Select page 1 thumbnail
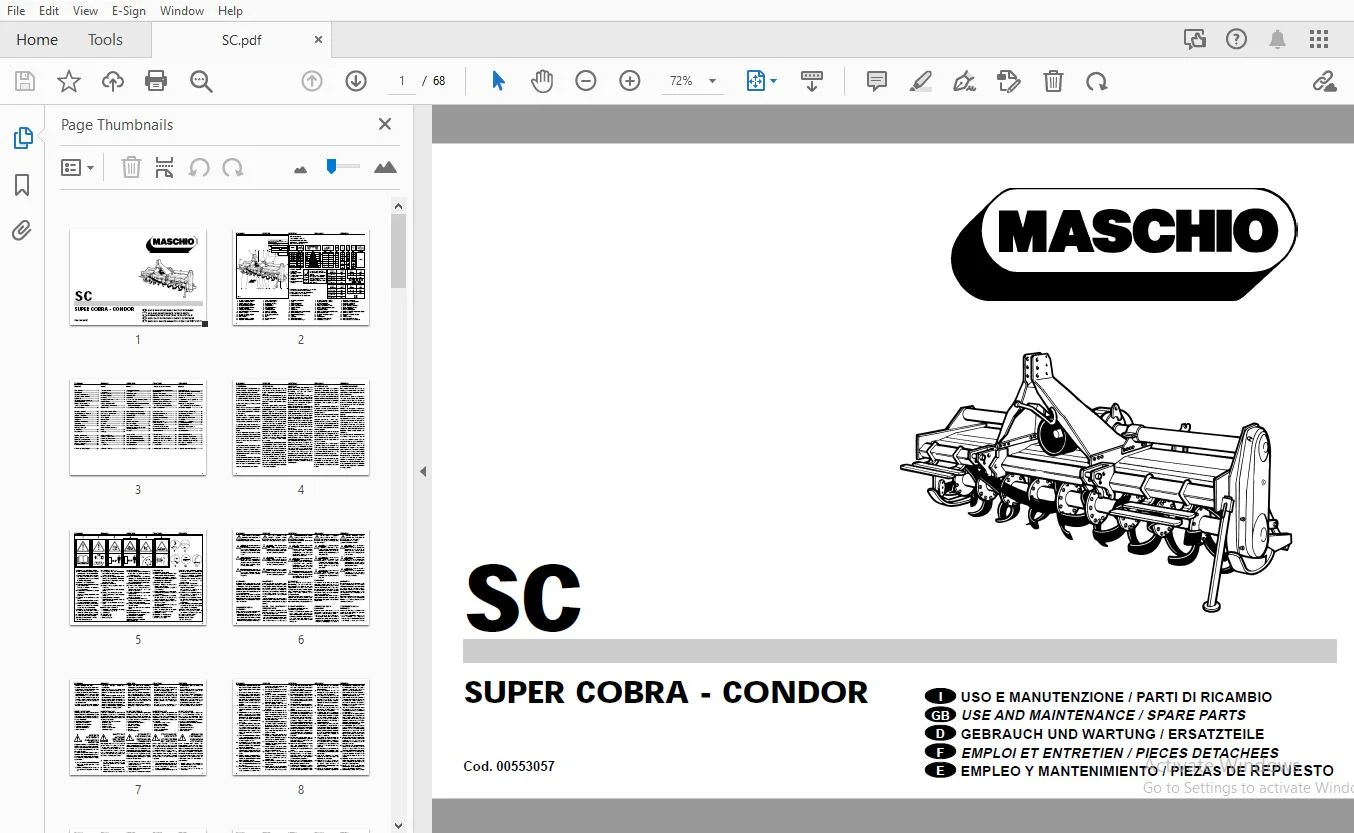This screenshot has height=833, width=1354. (x=138, y=277)
